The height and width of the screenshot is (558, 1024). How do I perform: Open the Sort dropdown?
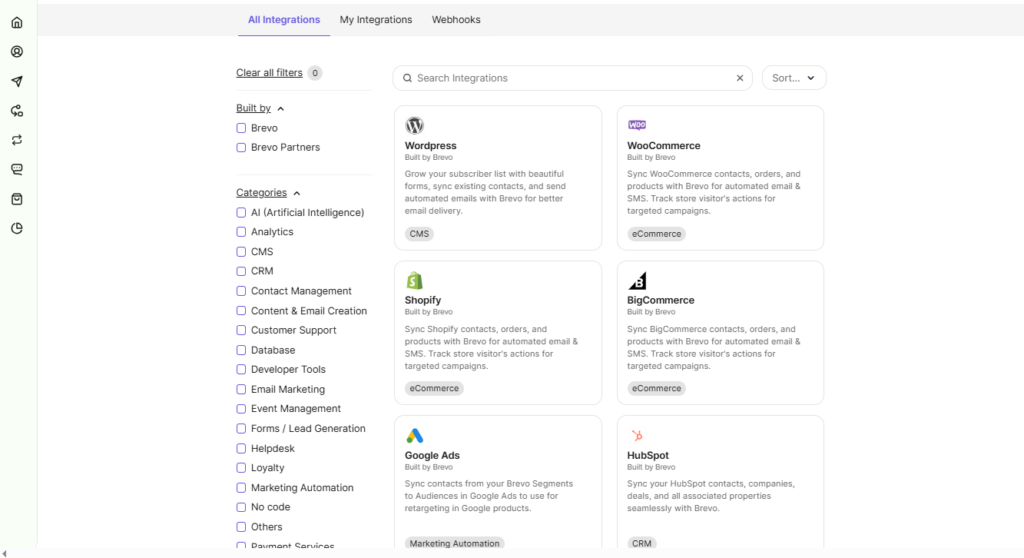(x=793, y=78)
